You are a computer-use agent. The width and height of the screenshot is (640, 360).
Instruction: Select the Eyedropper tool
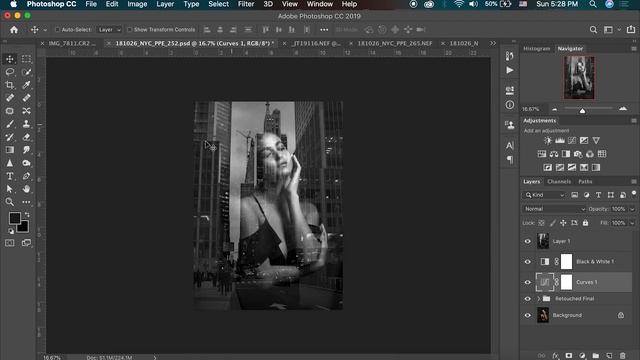point(26,85)
